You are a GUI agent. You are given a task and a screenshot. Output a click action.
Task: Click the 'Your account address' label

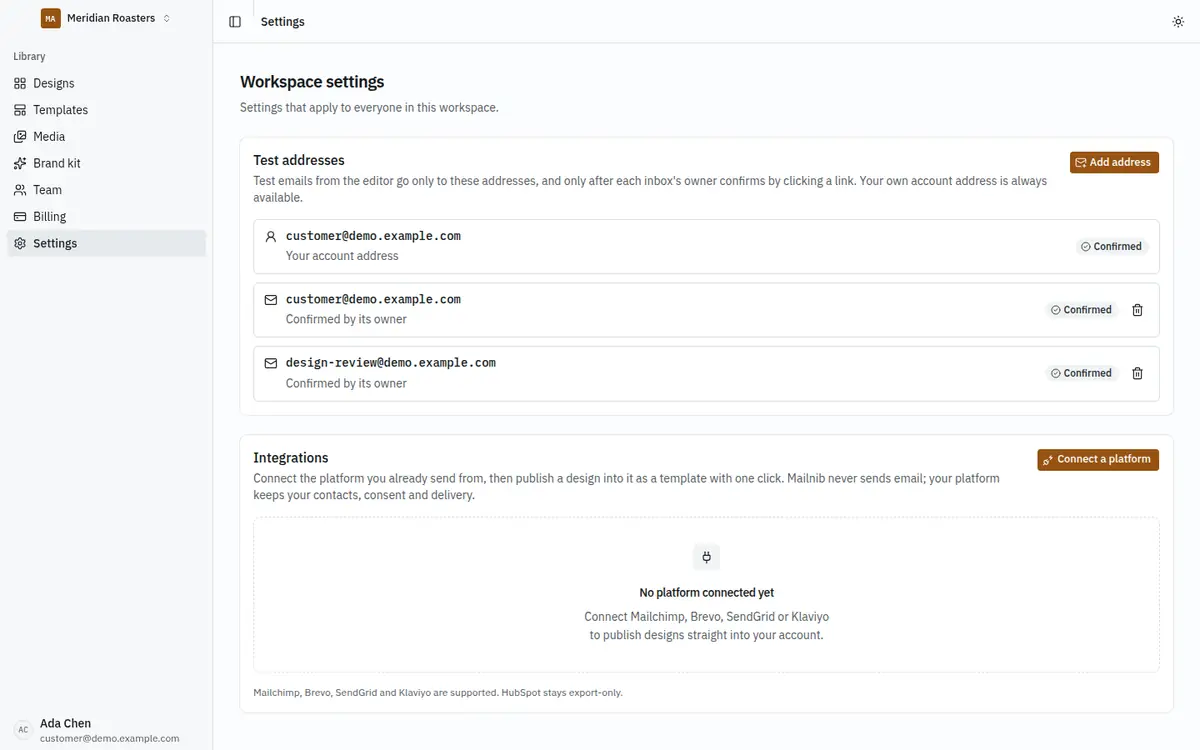pyautogui.click(x=342, y=256)
